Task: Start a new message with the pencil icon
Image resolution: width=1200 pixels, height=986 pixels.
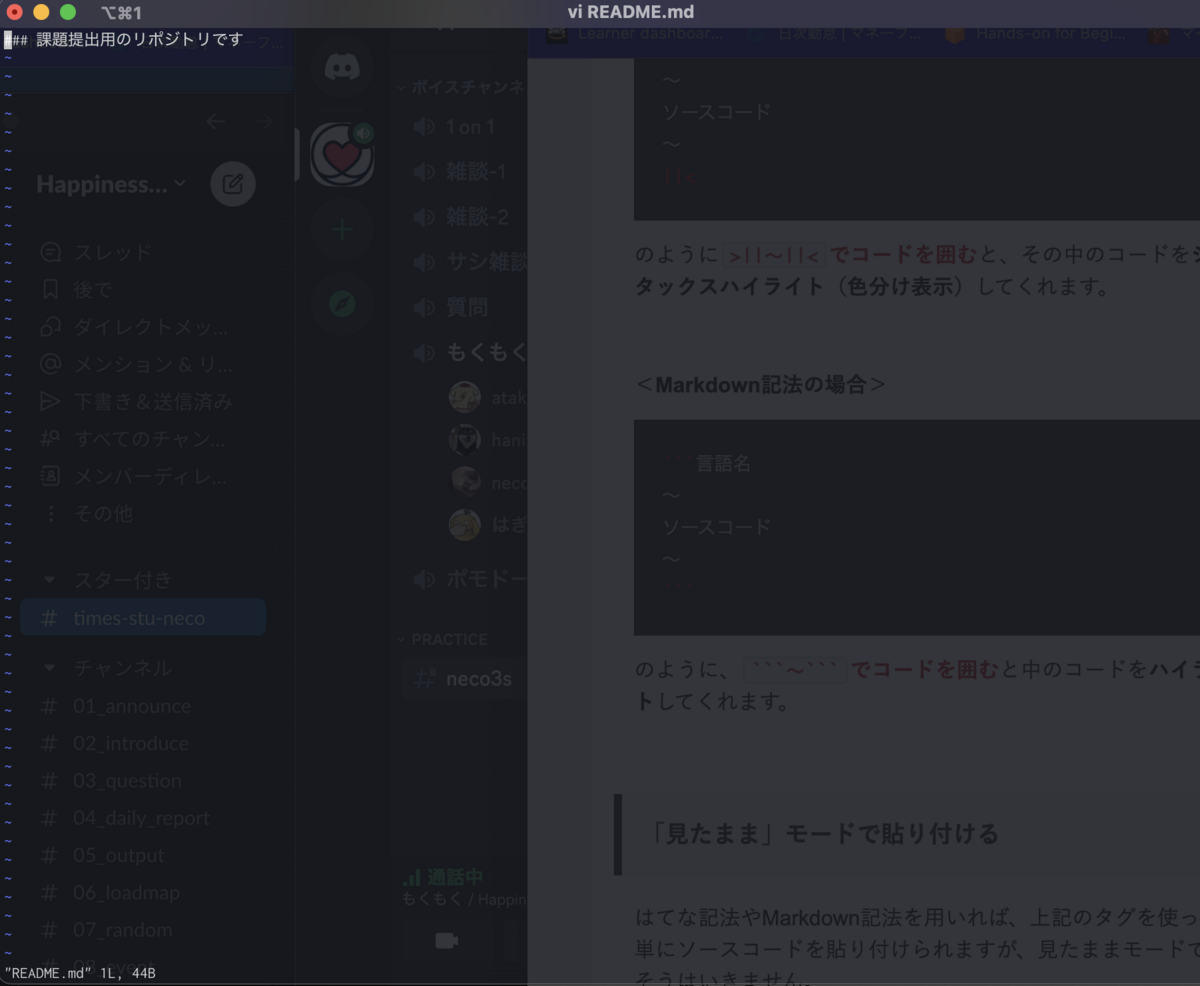Action: point(233,183)
